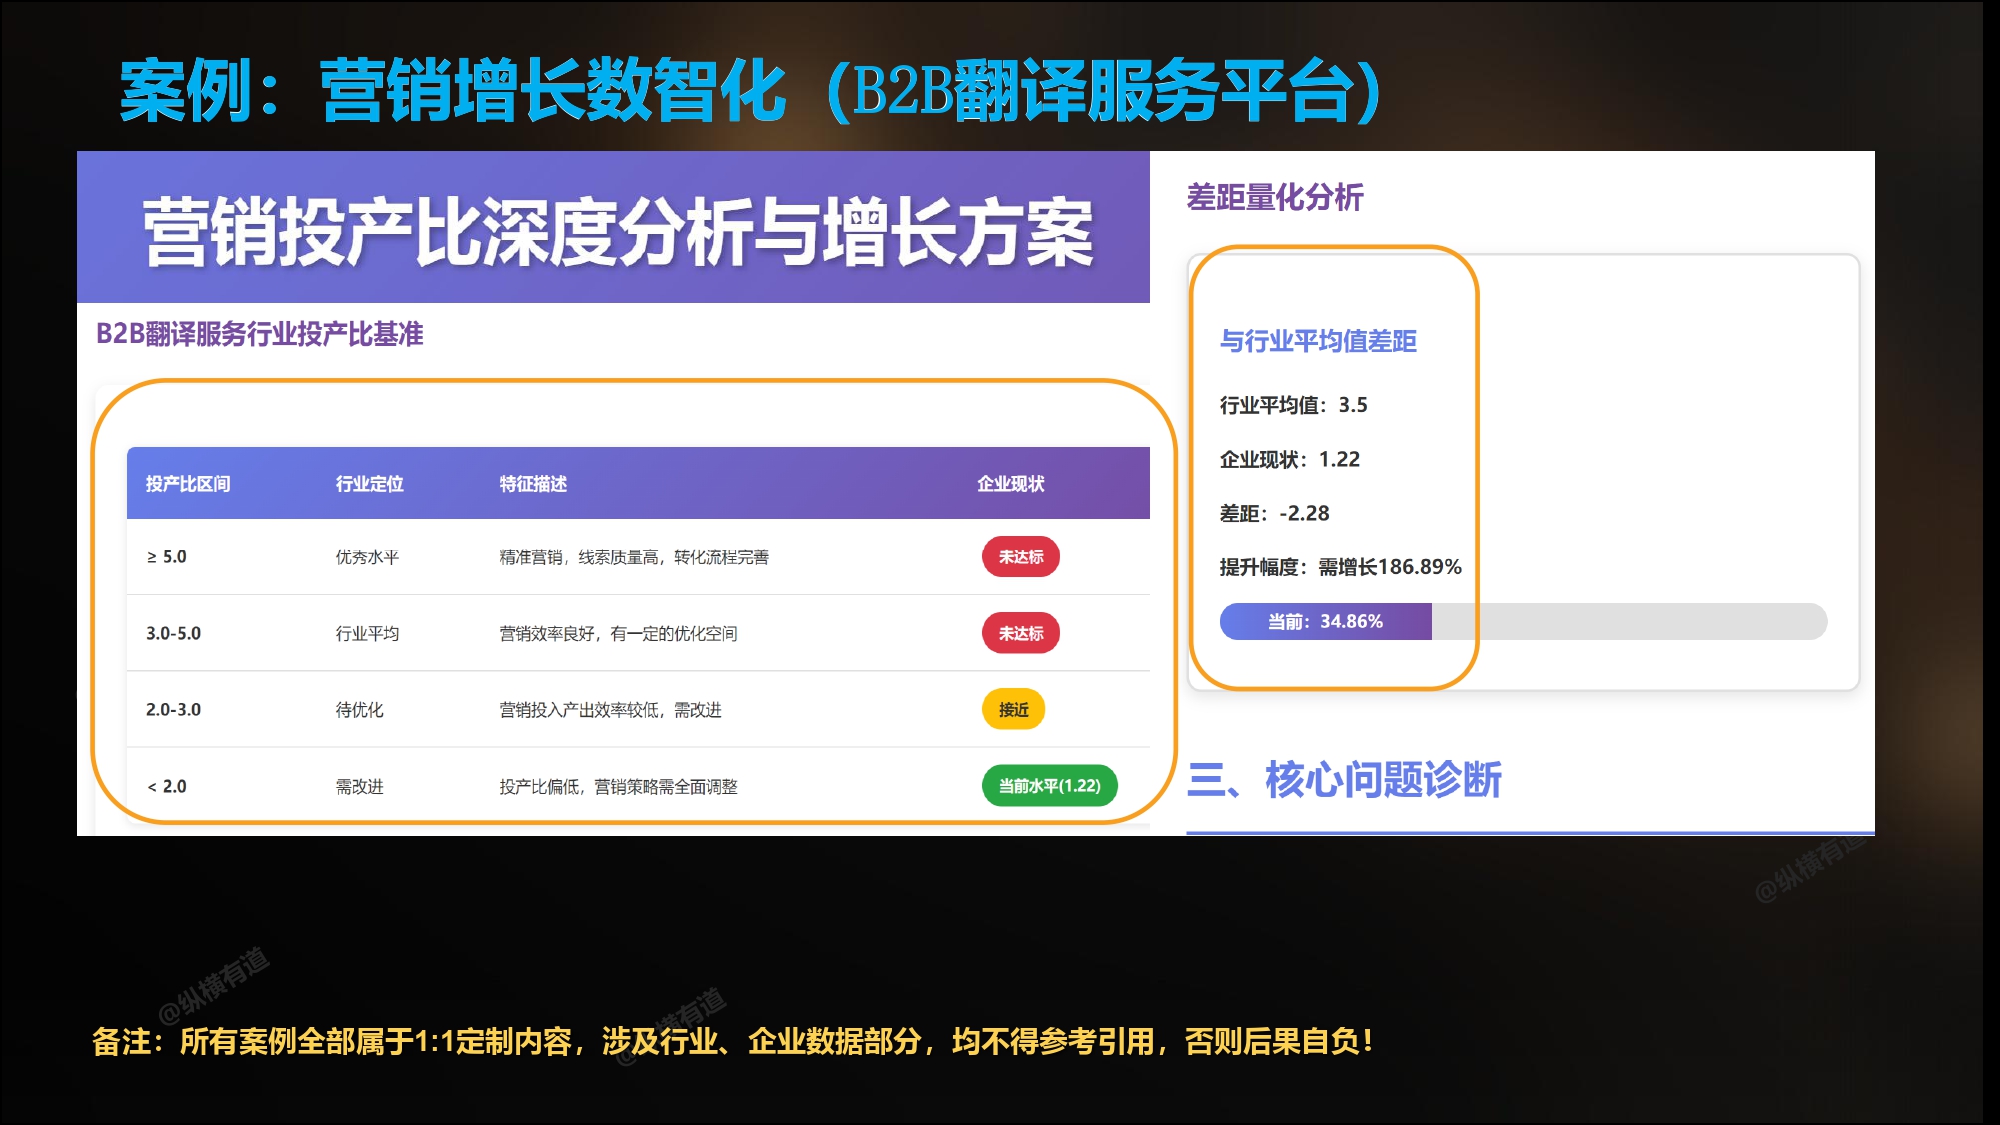The image size is (2000, 1125).
Task: Click the B2B翻译服务行业投产比基准 subheading
Action: pyautogui.click(x=260, y=334)
